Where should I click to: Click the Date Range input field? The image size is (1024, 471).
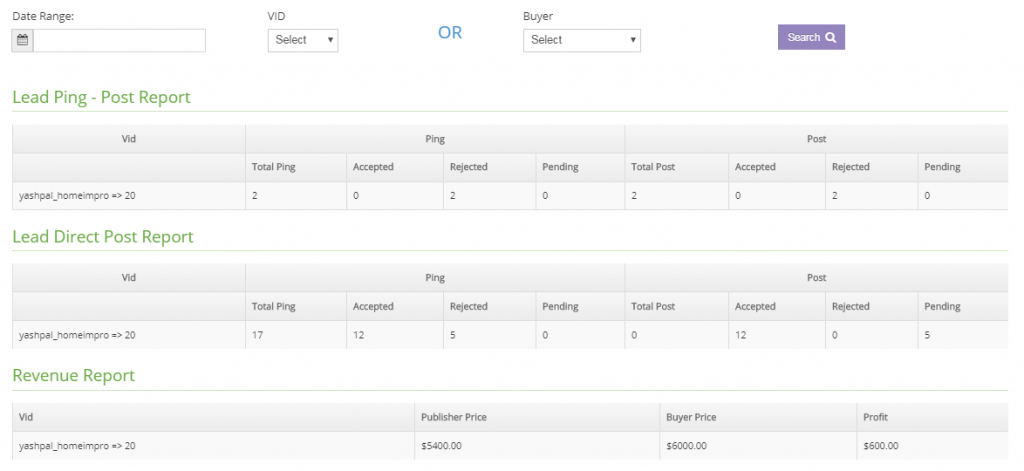120,40
